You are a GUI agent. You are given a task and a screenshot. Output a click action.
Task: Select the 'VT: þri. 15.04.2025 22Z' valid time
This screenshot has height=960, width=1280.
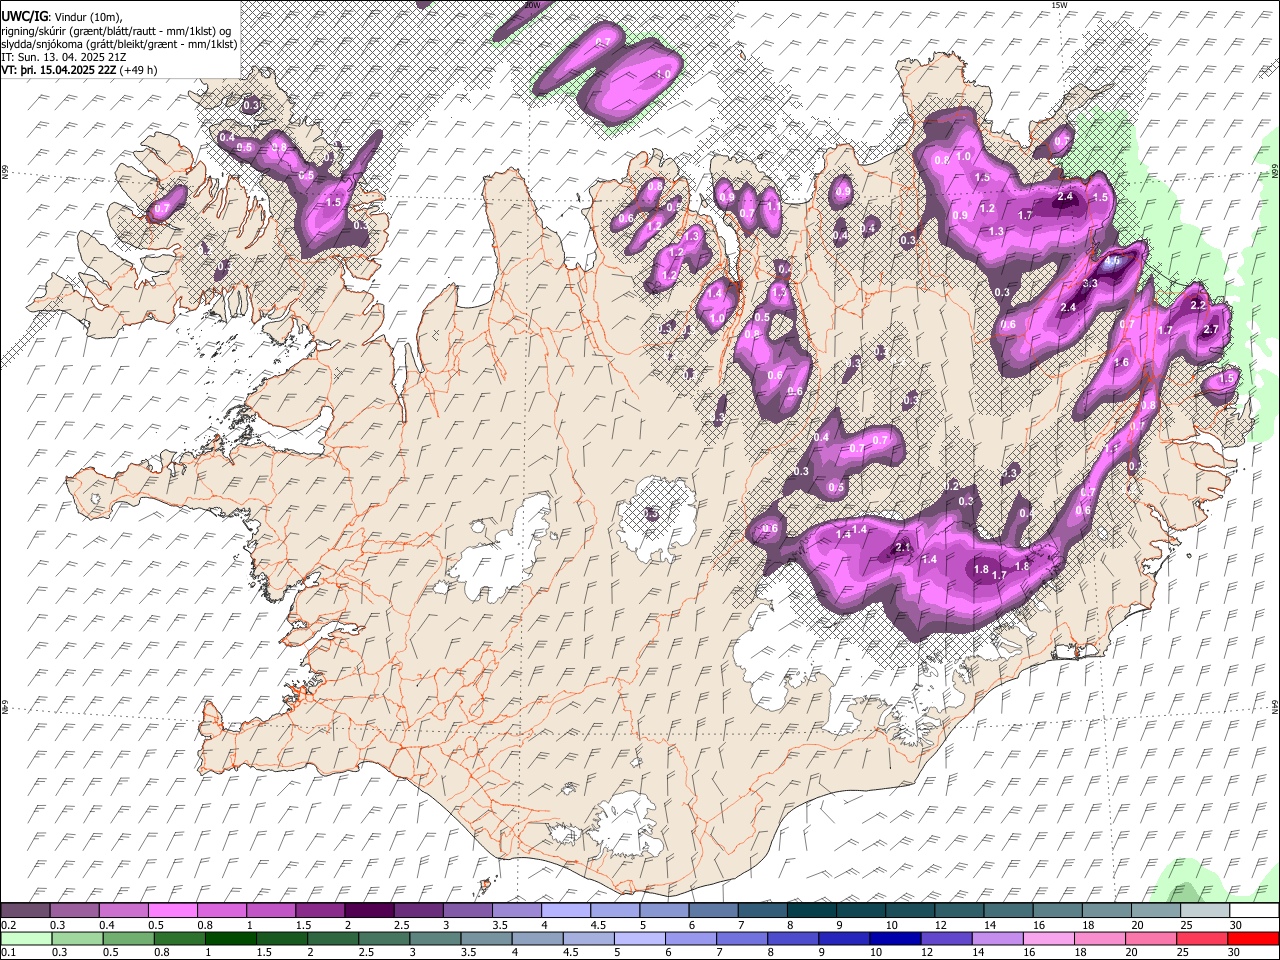click(x=59, y=70)
